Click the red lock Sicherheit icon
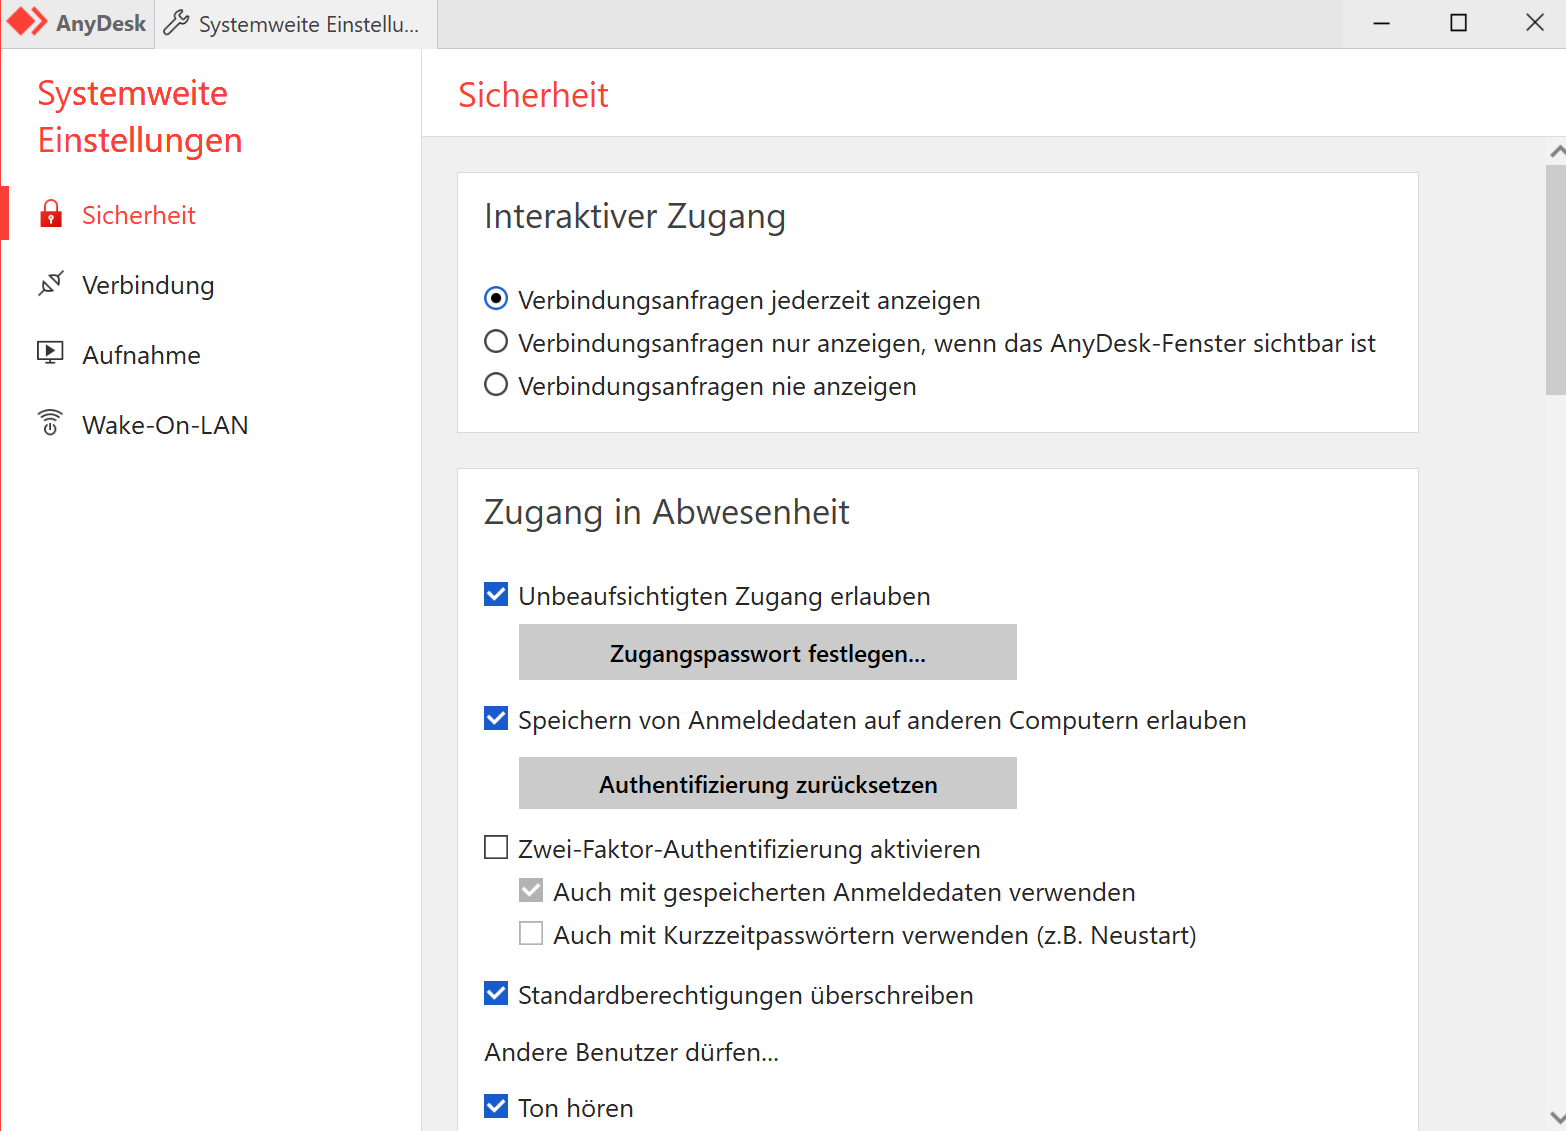The width and height of the screenshot is (1566, 1131). 51,214
